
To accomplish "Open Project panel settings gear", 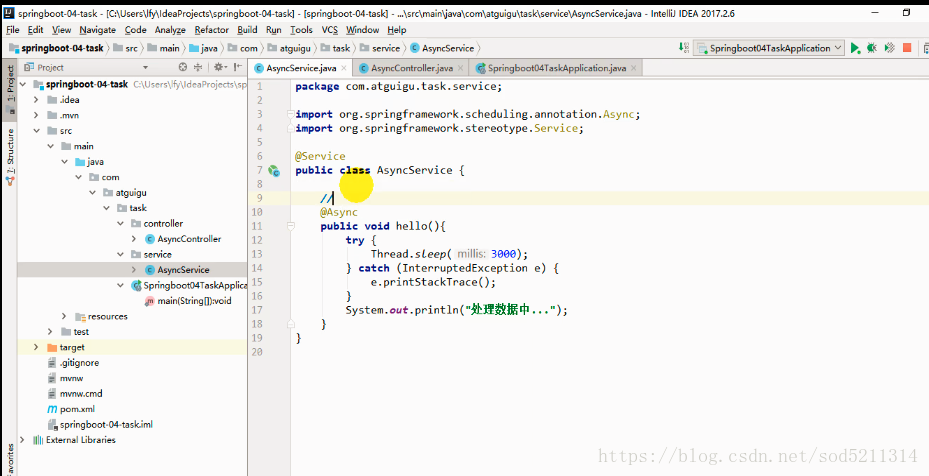I will click(218, 67).
